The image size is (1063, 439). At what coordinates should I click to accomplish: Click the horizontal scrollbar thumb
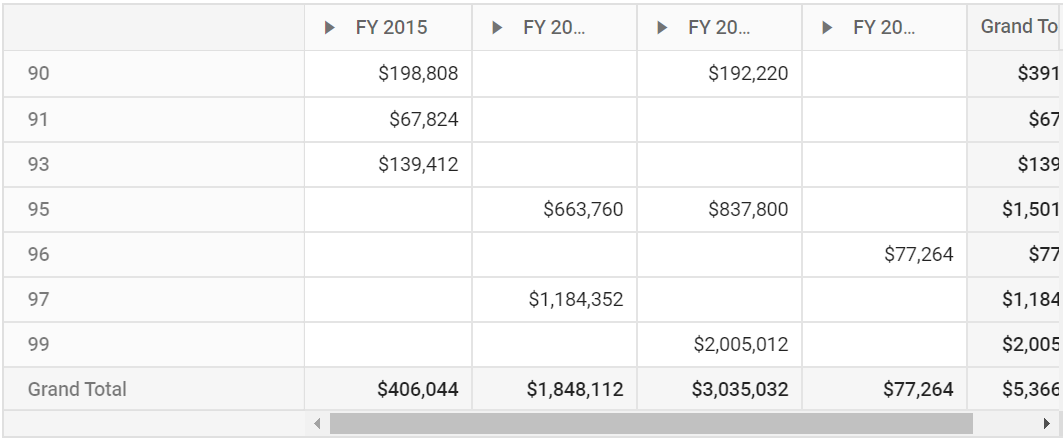(x=651, y=423)
